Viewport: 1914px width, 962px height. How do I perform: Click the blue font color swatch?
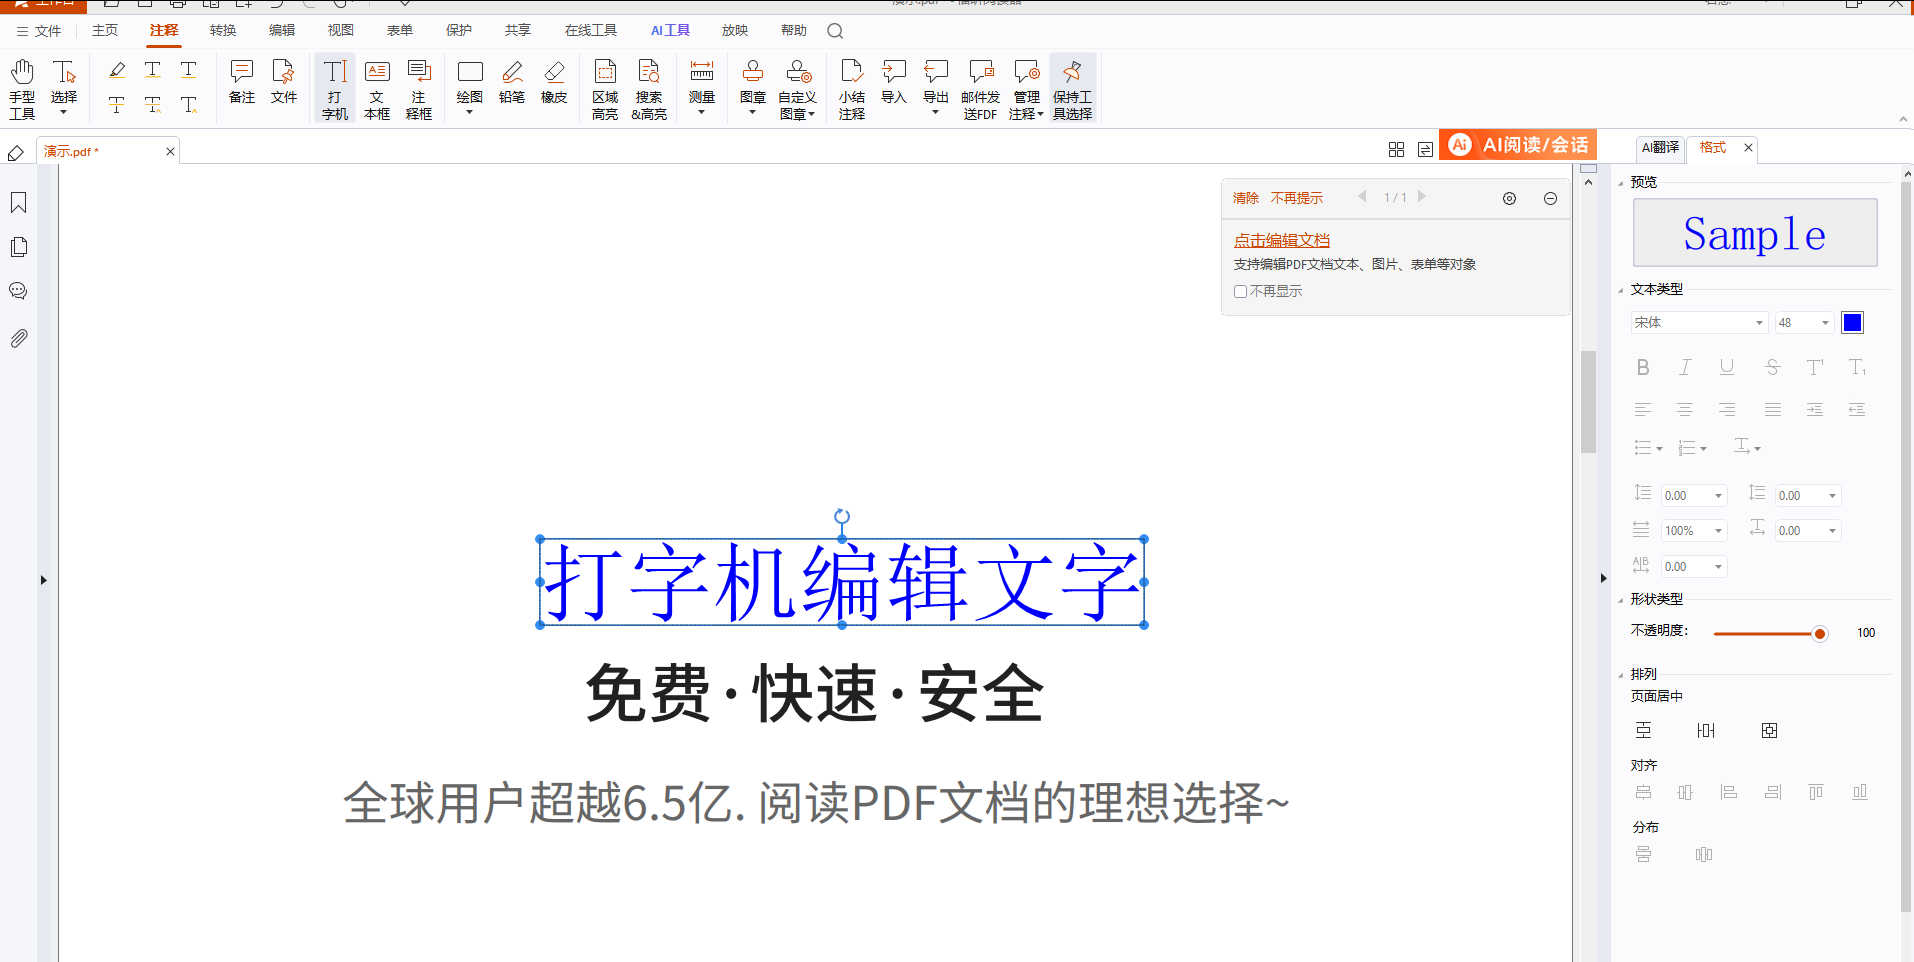[x=1852, y=322]
